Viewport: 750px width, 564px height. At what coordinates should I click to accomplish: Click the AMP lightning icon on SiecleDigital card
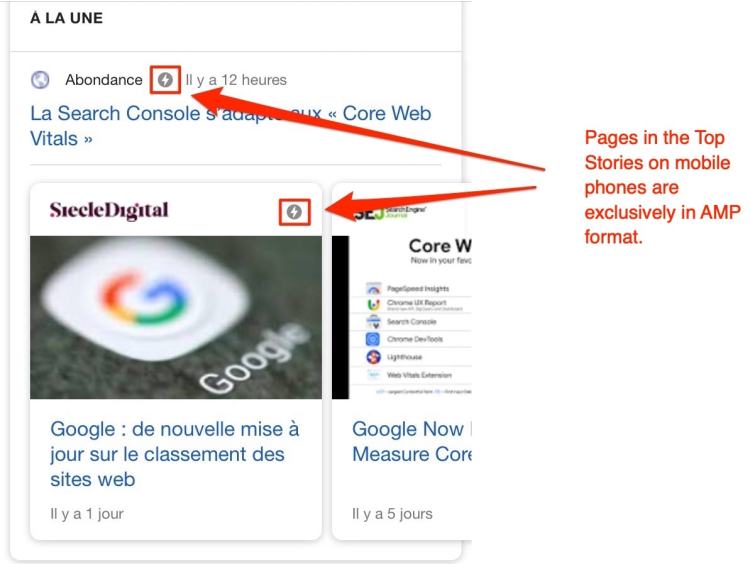(x=294, y=212)
